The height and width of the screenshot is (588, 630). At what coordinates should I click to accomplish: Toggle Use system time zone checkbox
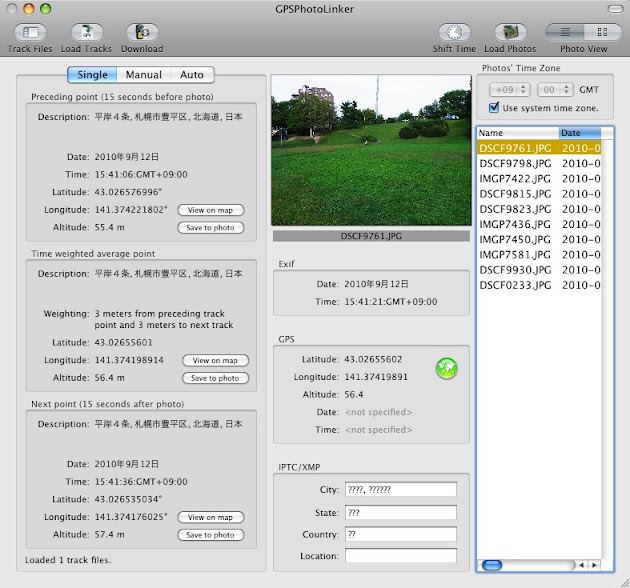495,107
